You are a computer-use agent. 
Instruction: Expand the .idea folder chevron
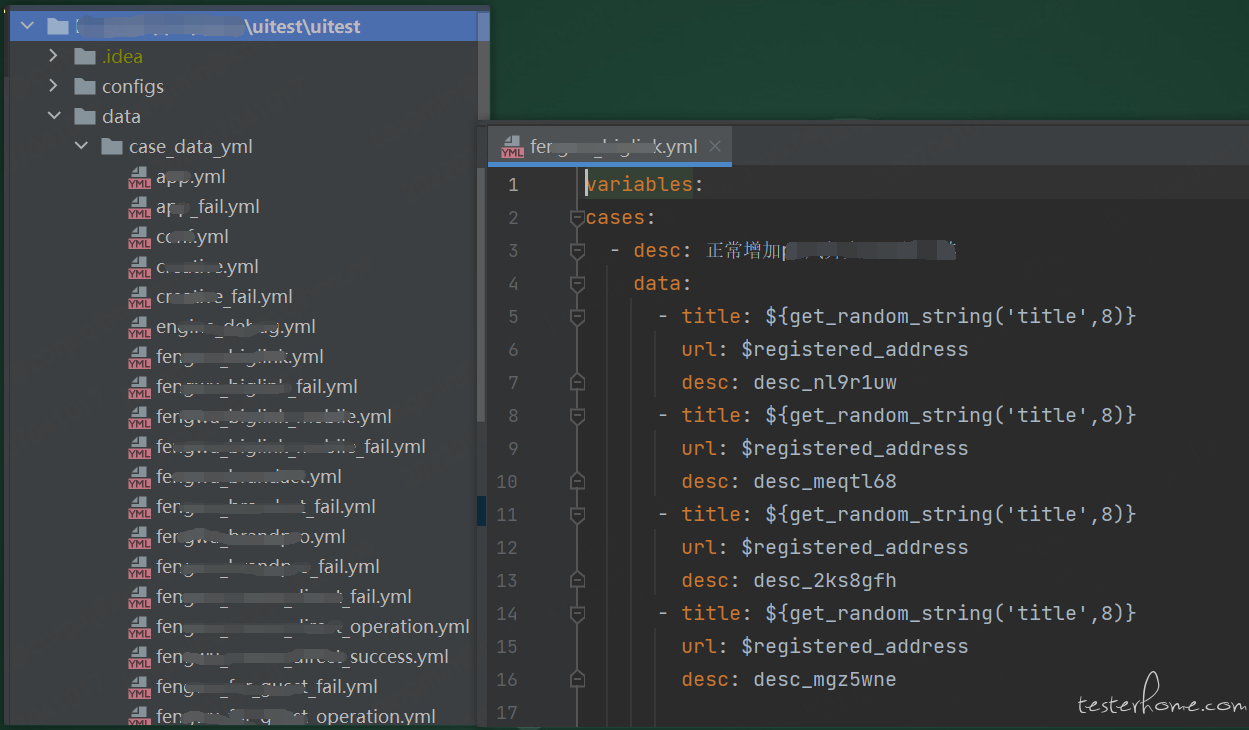click(x=54, y=57)
